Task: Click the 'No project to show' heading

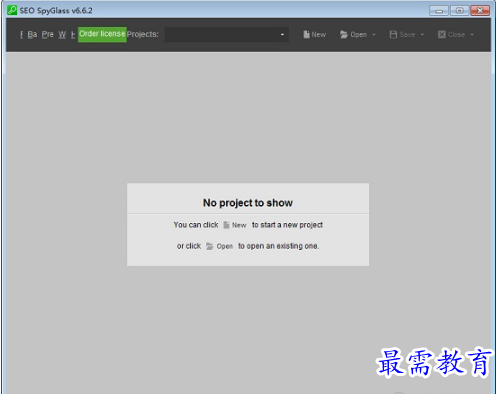Action: [248, 203]
